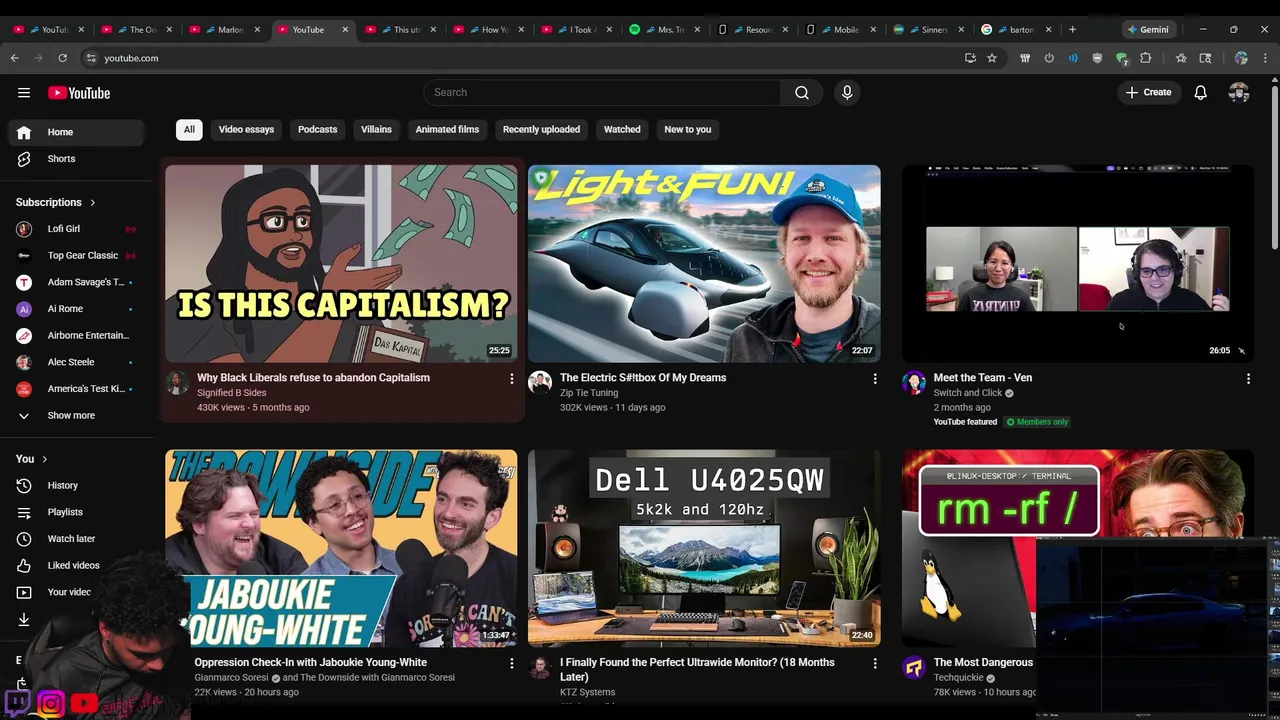This screenshot has width=1280, height=720.
Task: Close the current YouTube browser tab
Action: coord(345,29)
